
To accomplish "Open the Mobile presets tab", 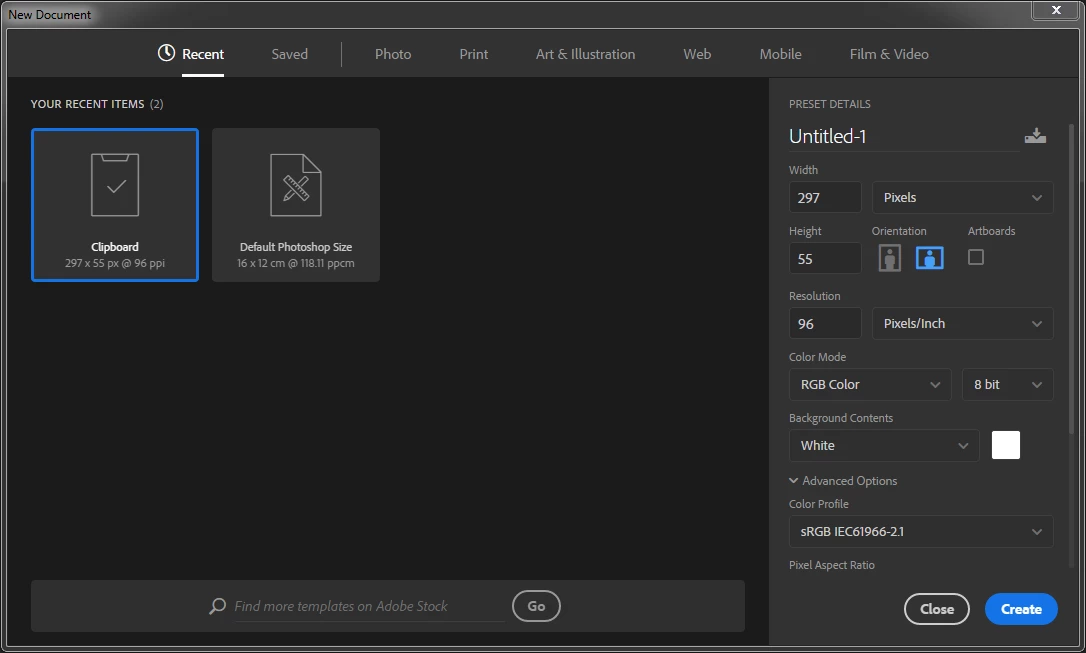I will (x=780, y=54).
